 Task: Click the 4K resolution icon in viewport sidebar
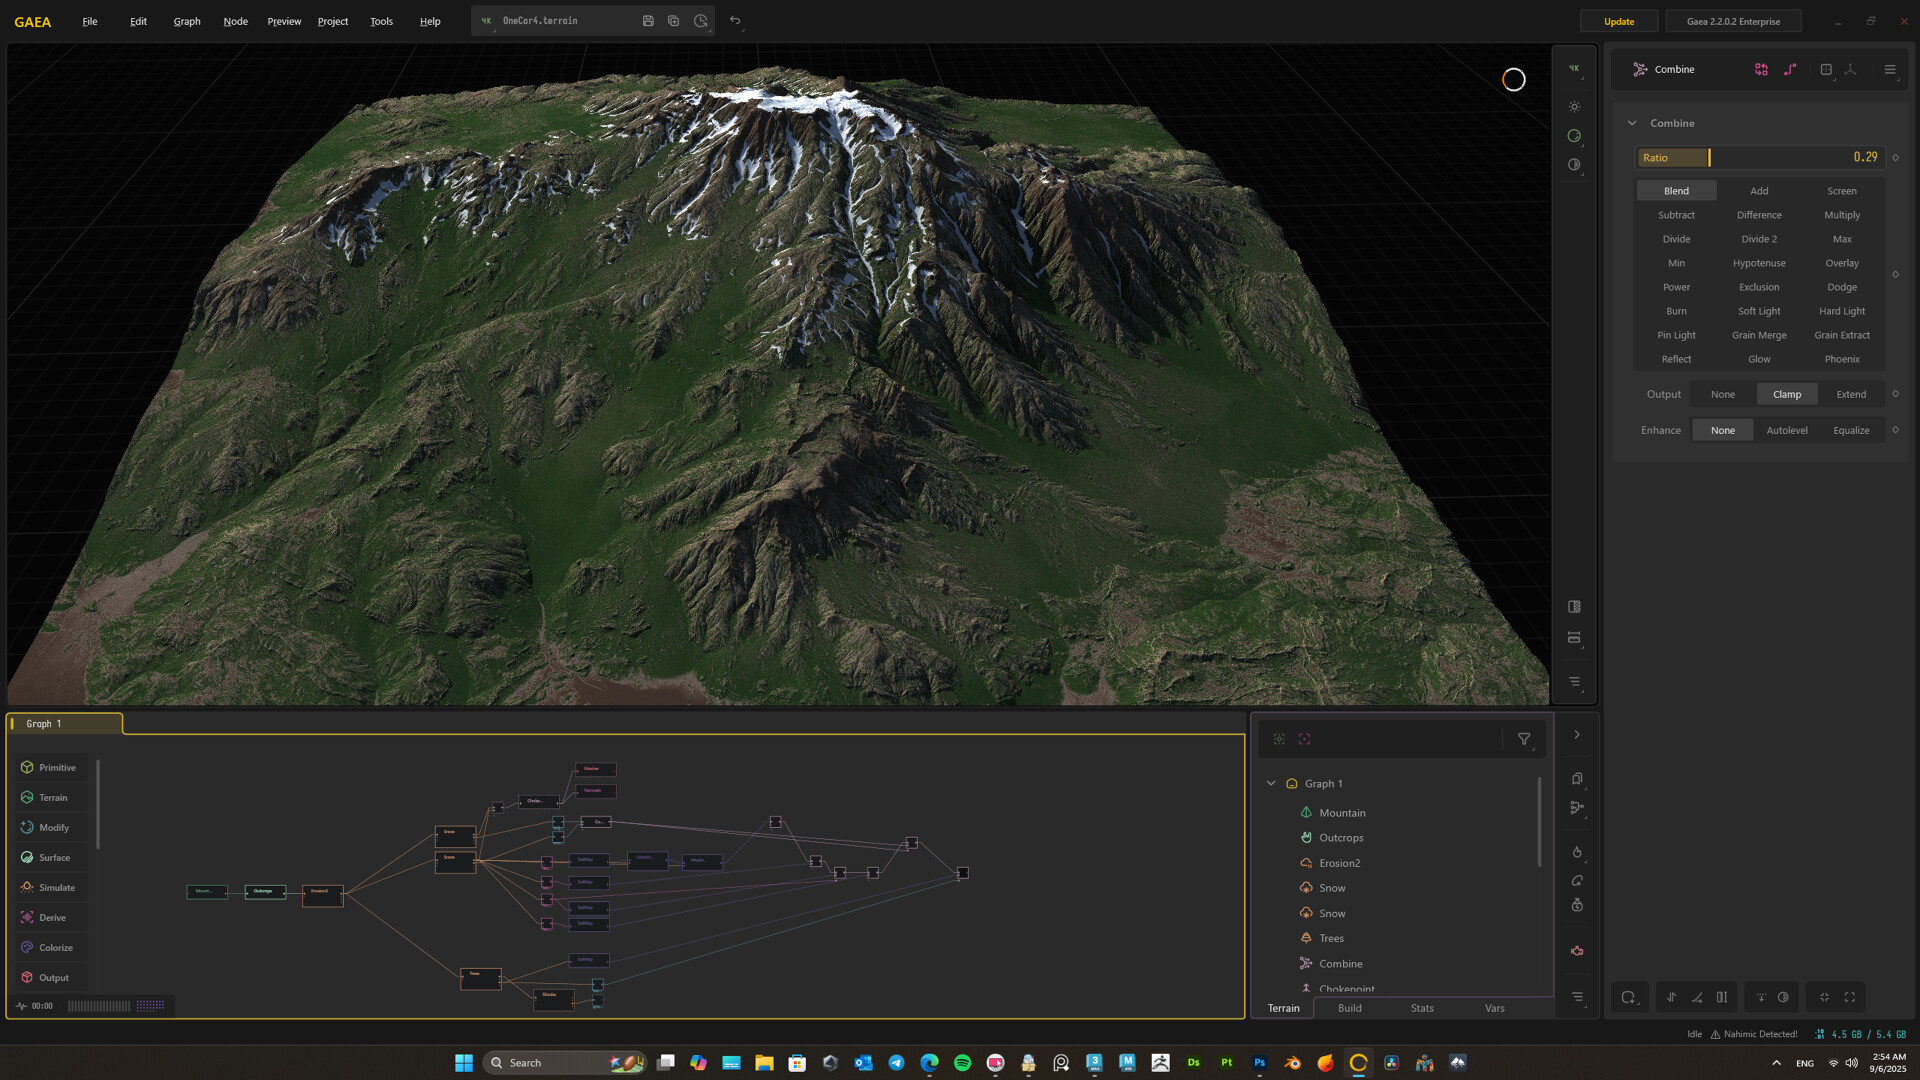pos(1574,69)
